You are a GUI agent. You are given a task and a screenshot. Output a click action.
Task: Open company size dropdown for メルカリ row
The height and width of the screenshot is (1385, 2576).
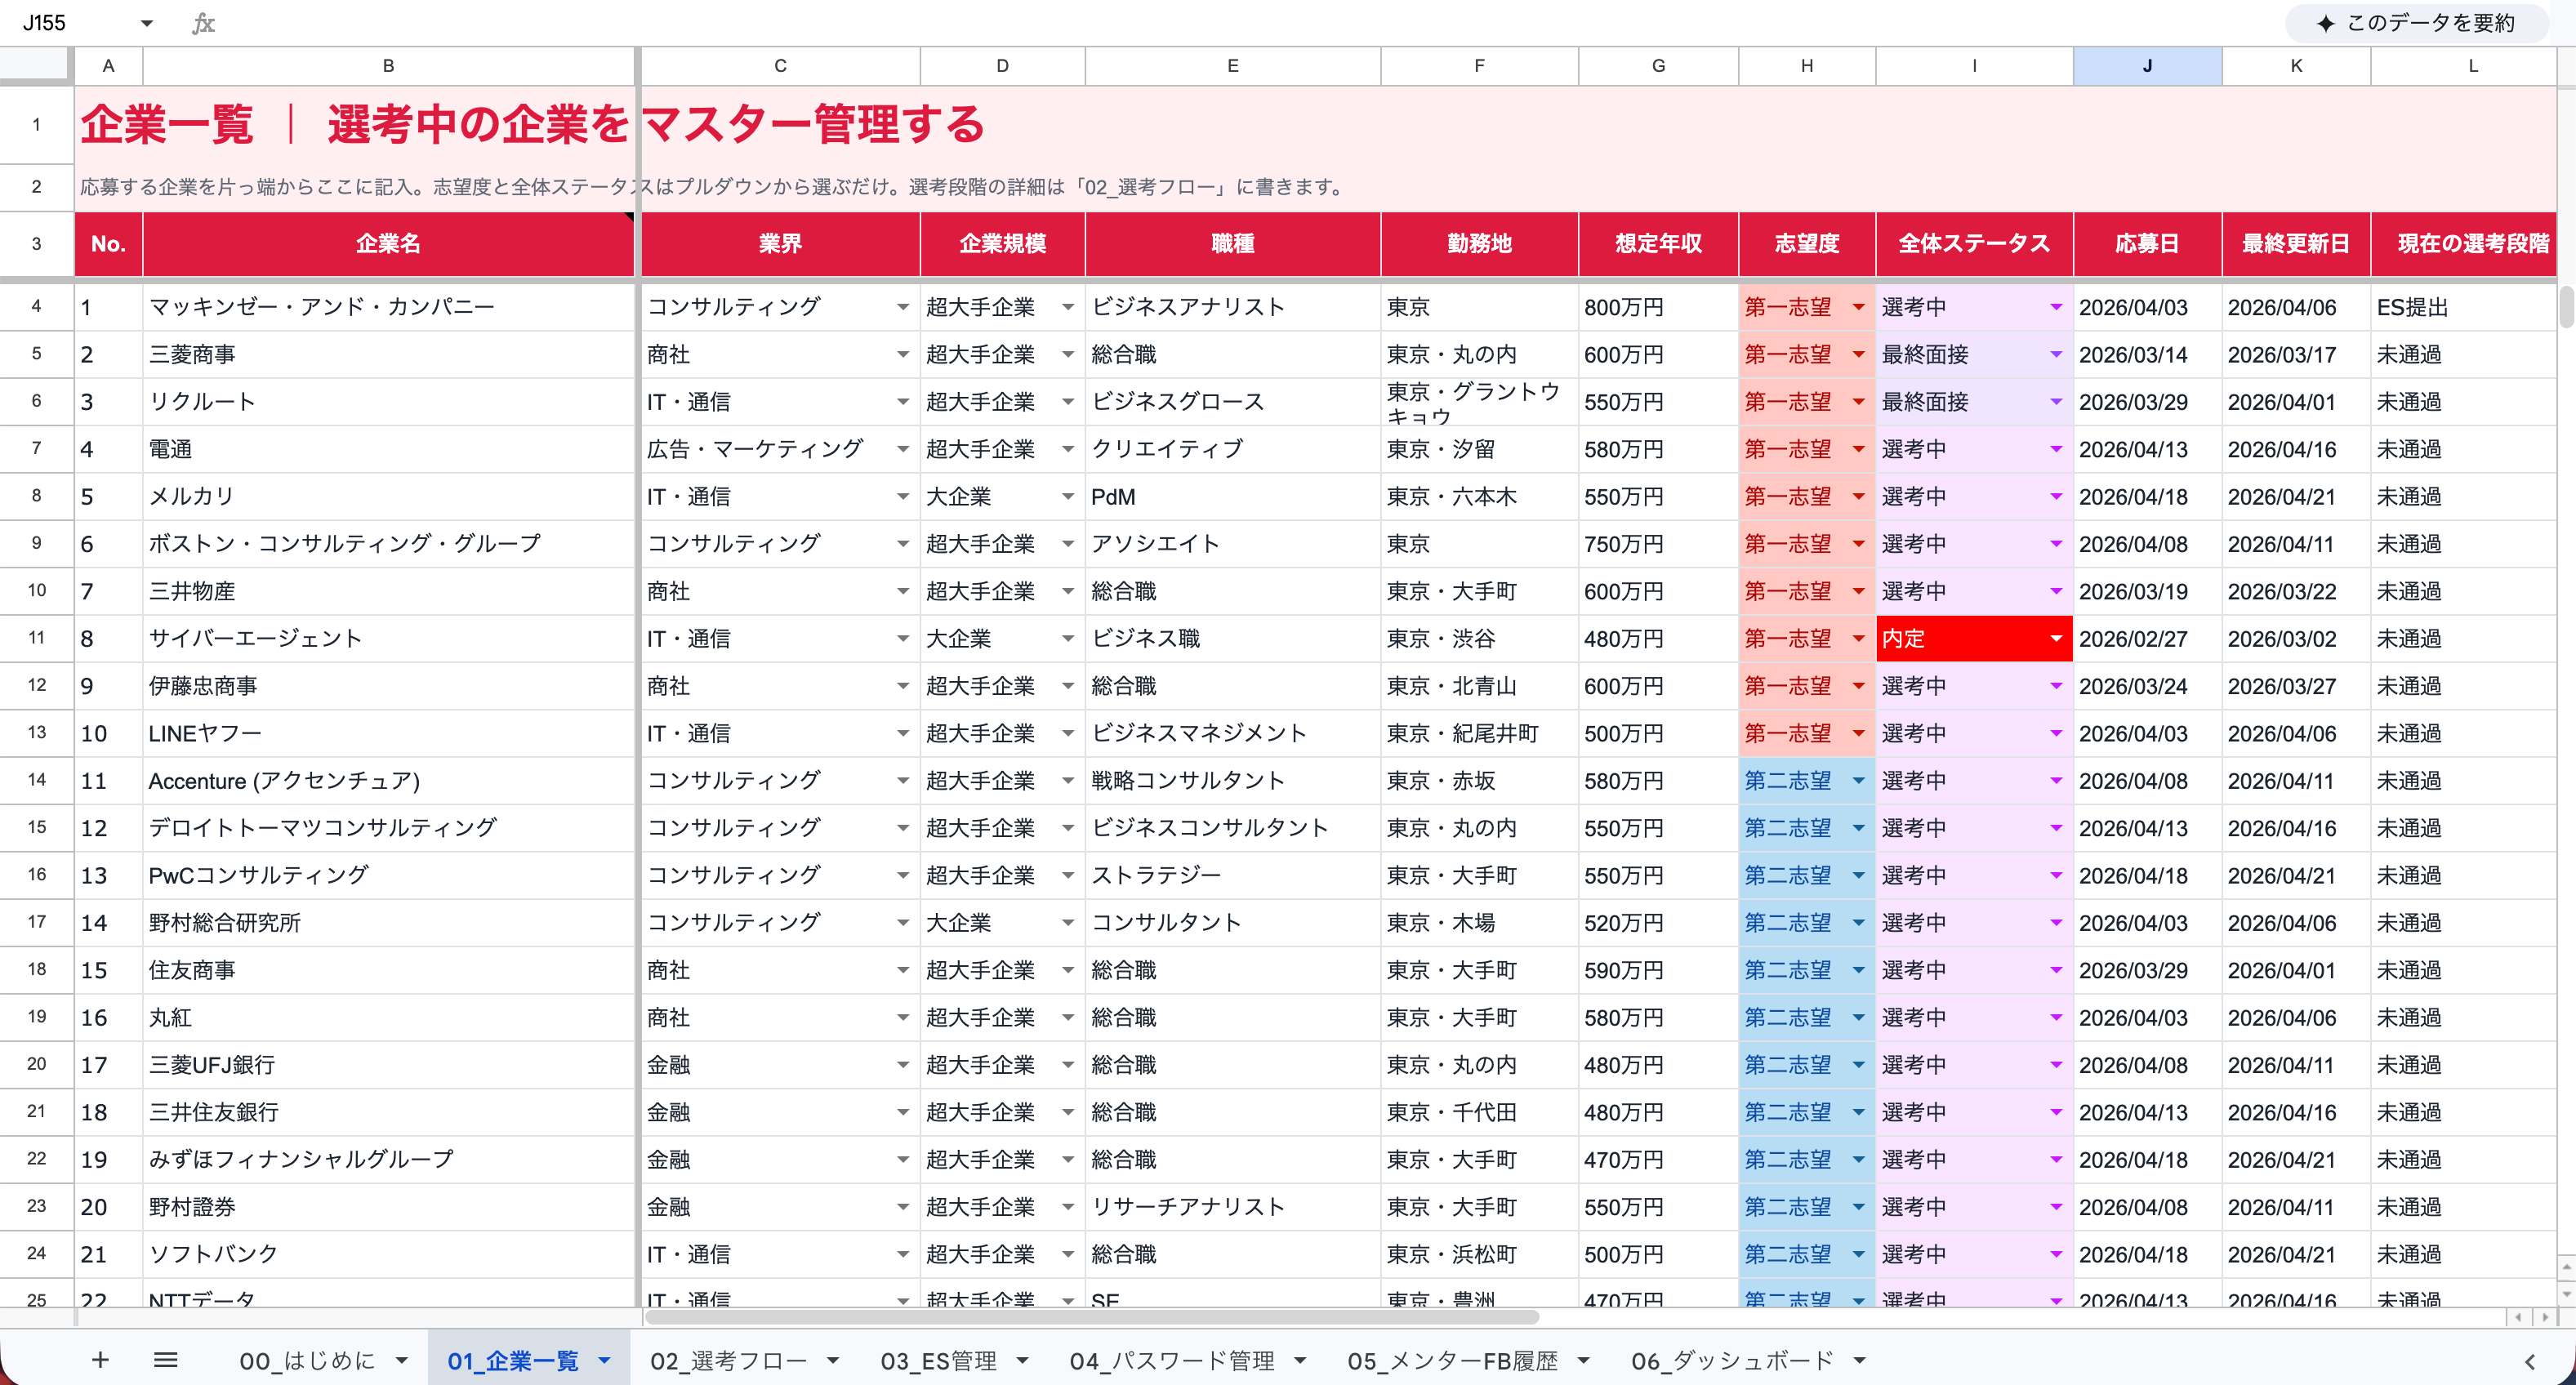[1067, 497]
